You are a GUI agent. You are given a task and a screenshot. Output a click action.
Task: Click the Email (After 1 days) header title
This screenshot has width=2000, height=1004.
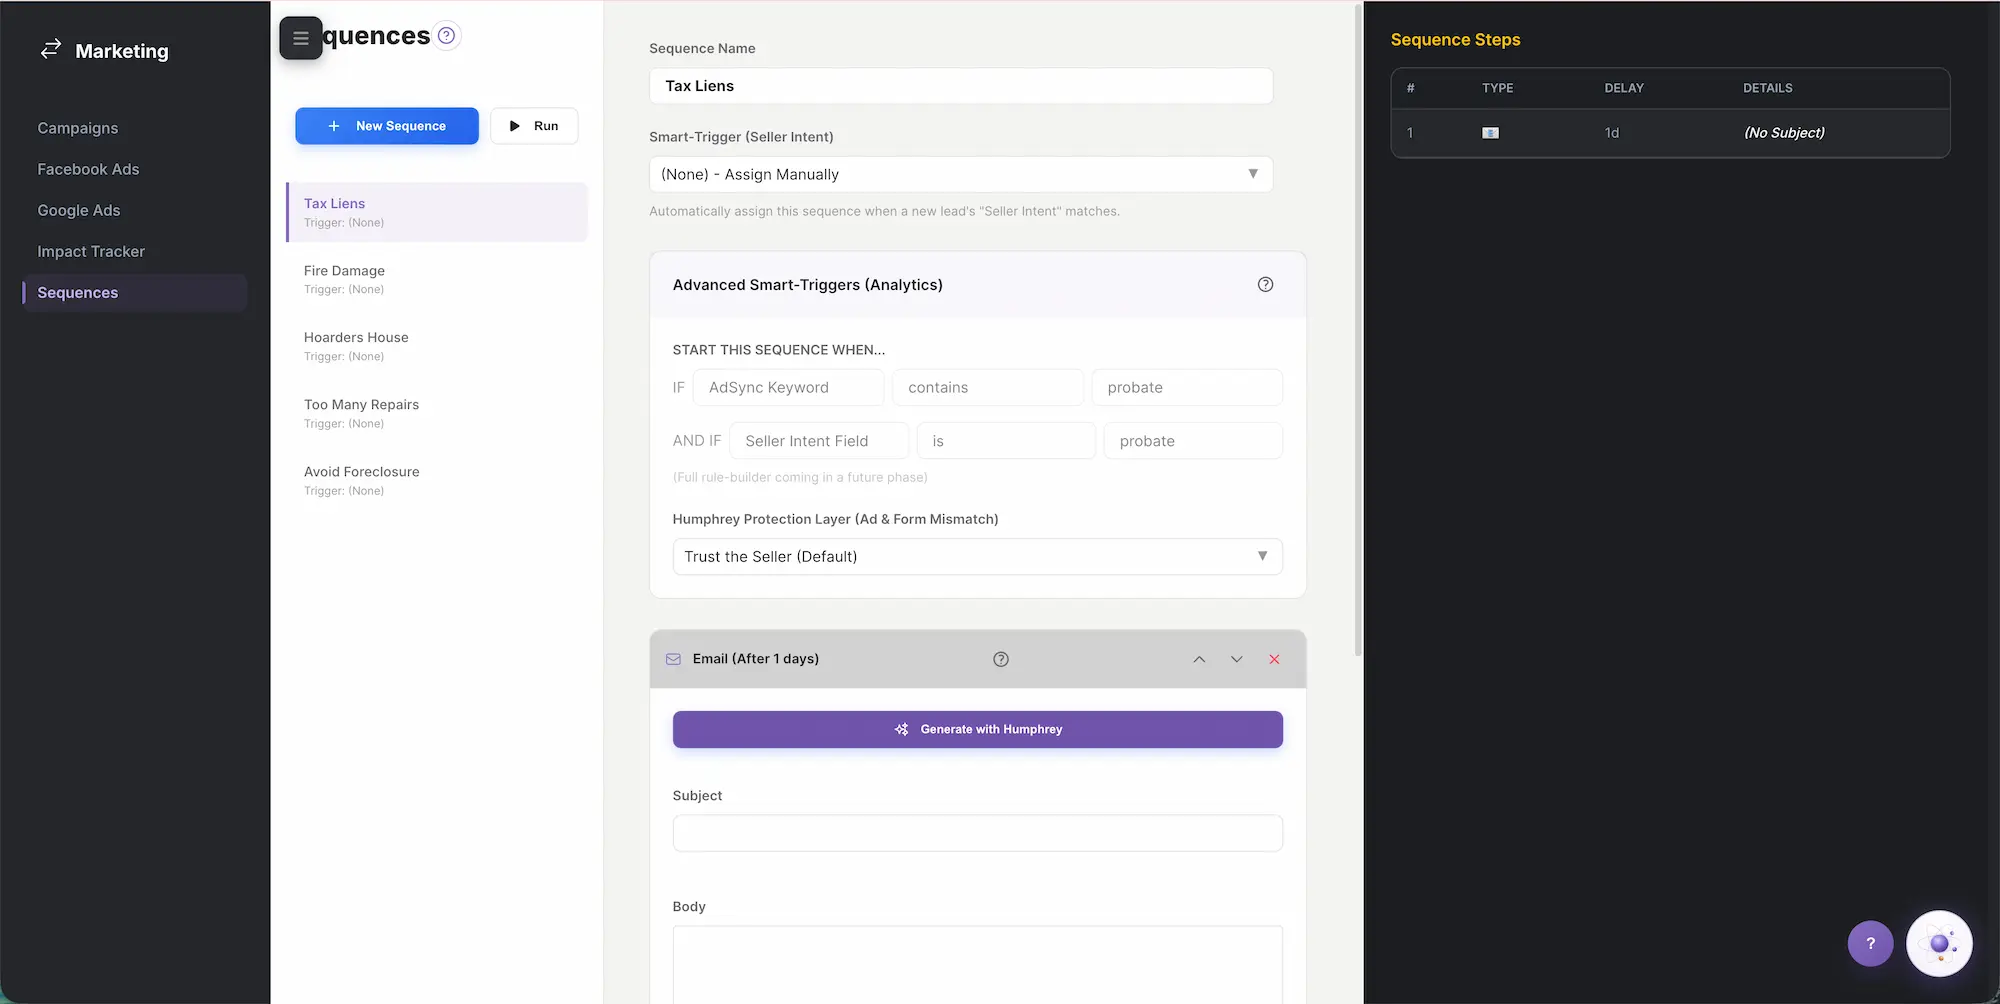click(756, 659)
